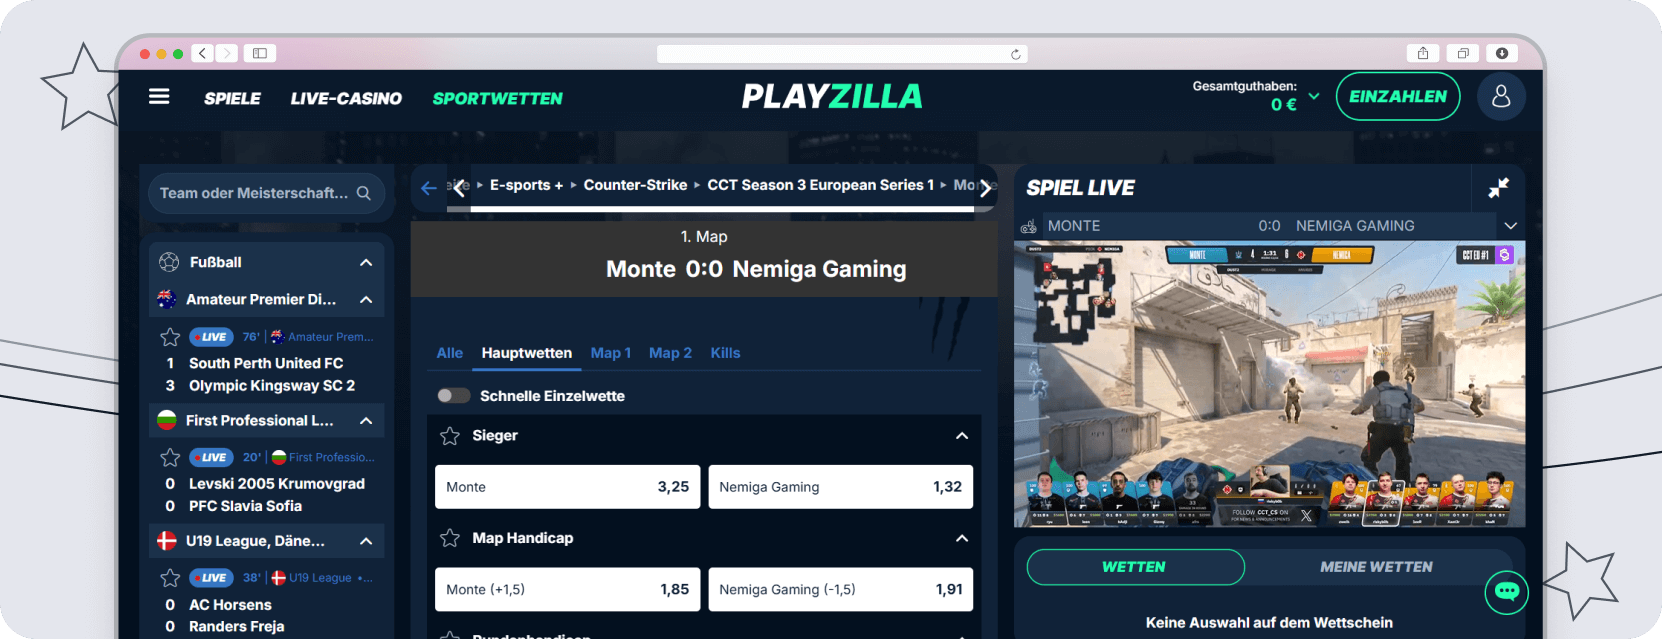Click the Fußball soccer ball icon
This screenshot has height=639, width=1662.
(x=169, y=262)
